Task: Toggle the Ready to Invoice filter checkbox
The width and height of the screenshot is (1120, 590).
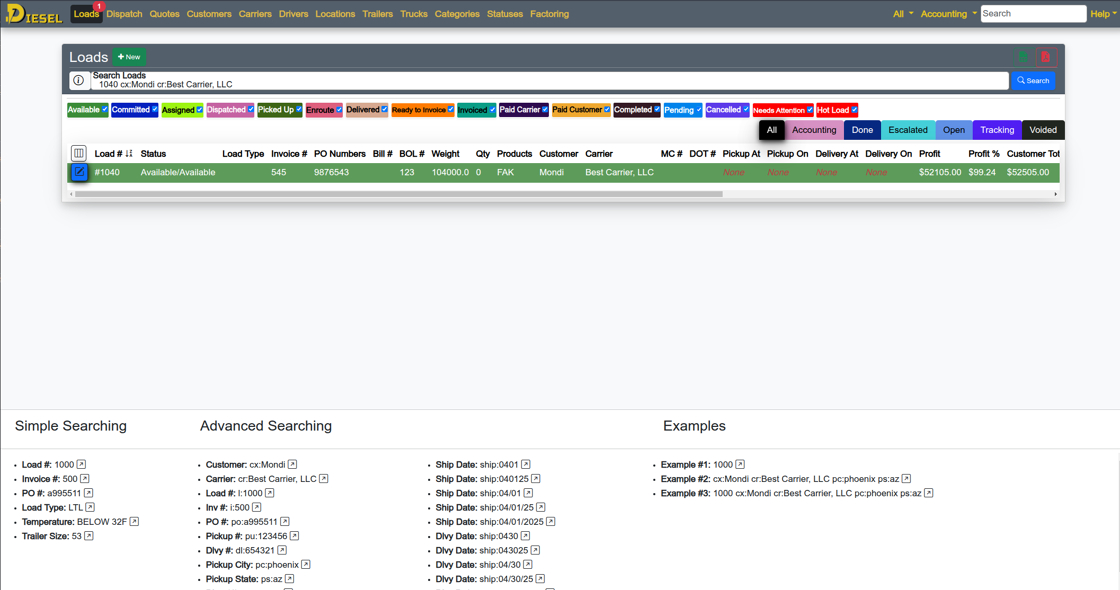Action: click(451, 109)
